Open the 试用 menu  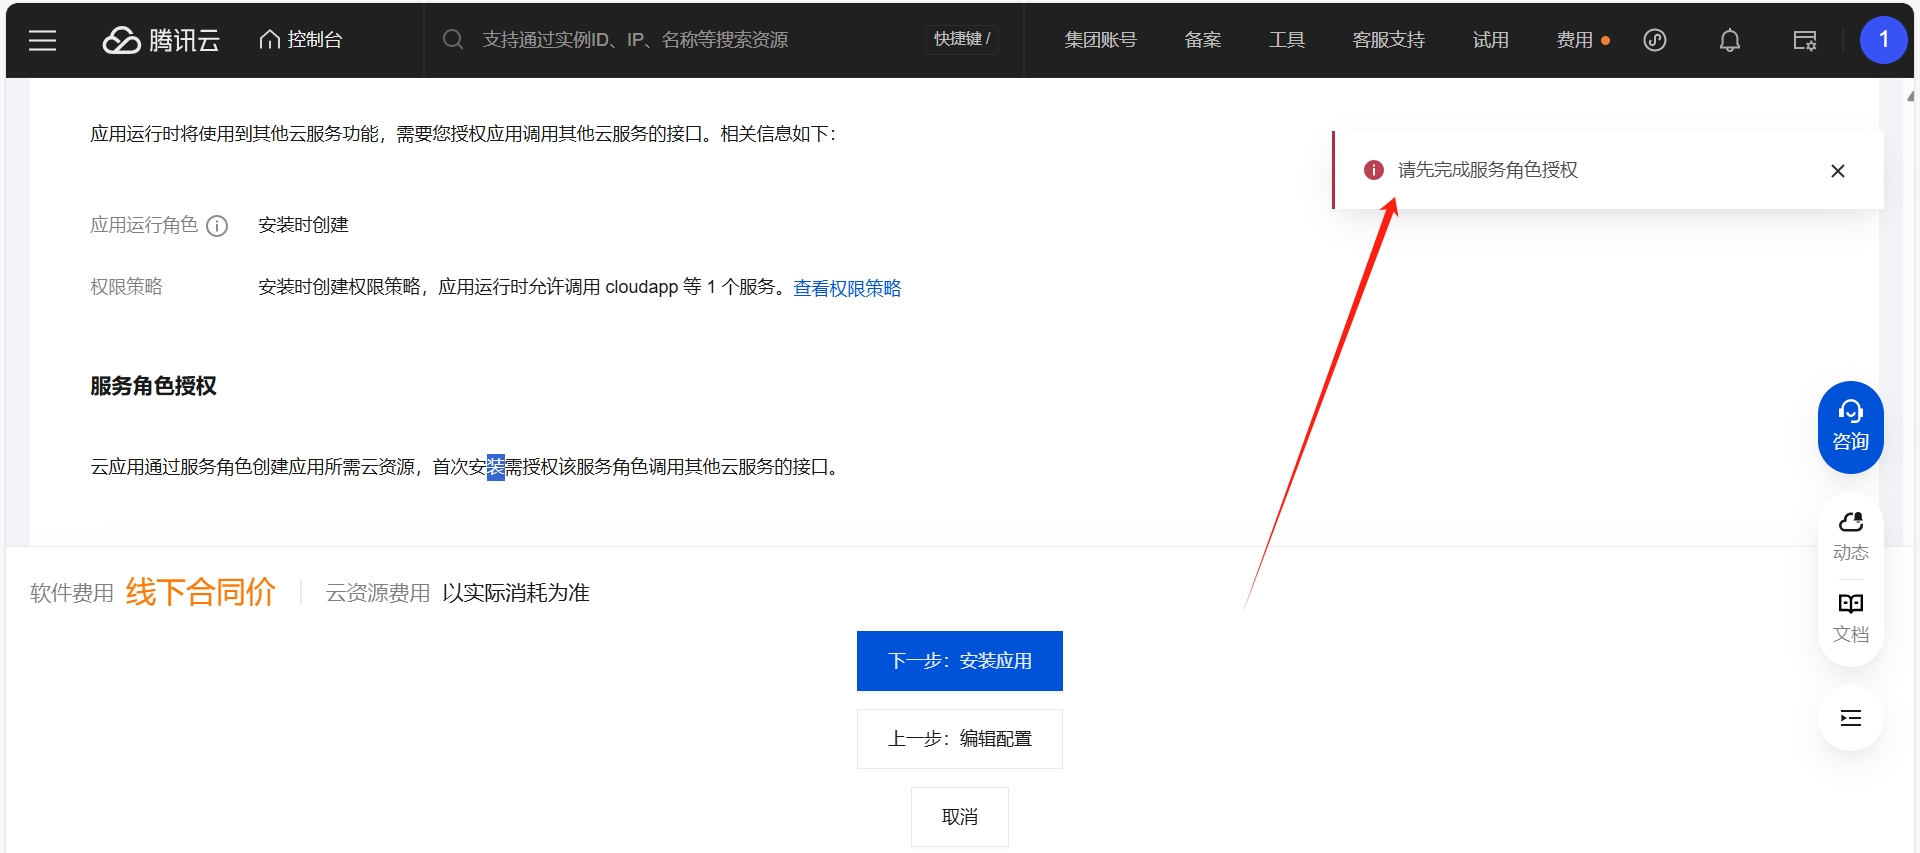click(x=1490, y=40)
